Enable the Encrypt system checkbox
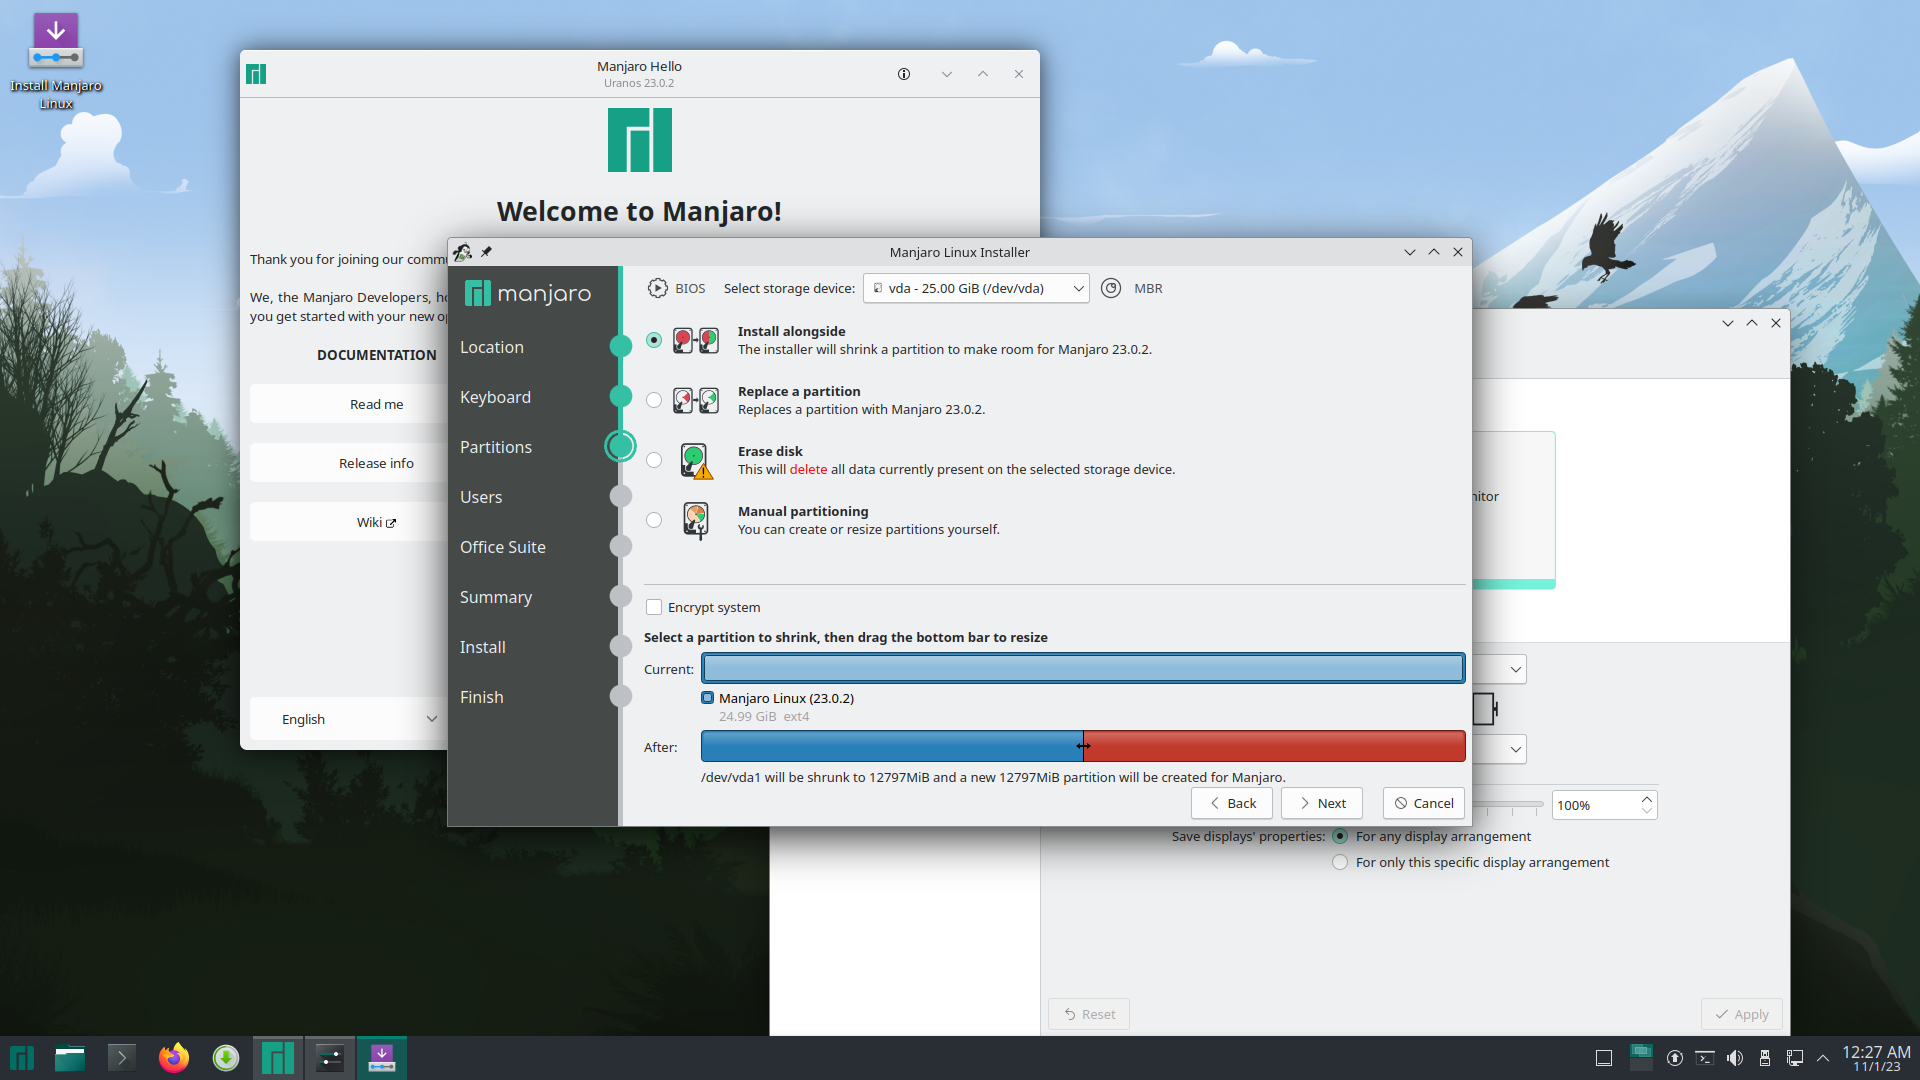 point(654,607)
